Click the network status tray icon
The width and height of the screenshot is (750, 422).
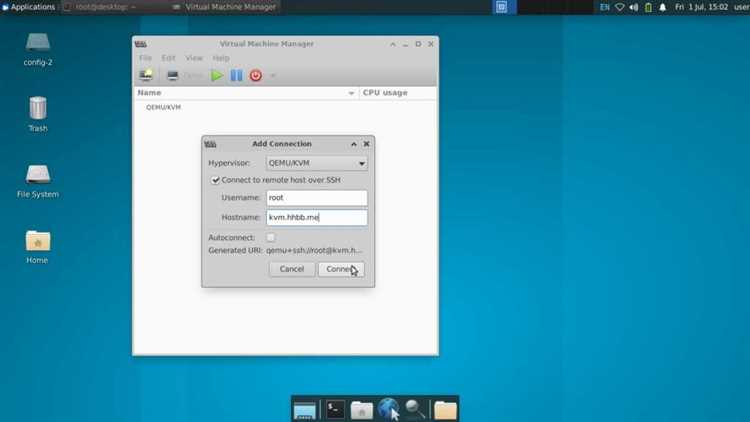pyautogui.click(x=620, y=7)
